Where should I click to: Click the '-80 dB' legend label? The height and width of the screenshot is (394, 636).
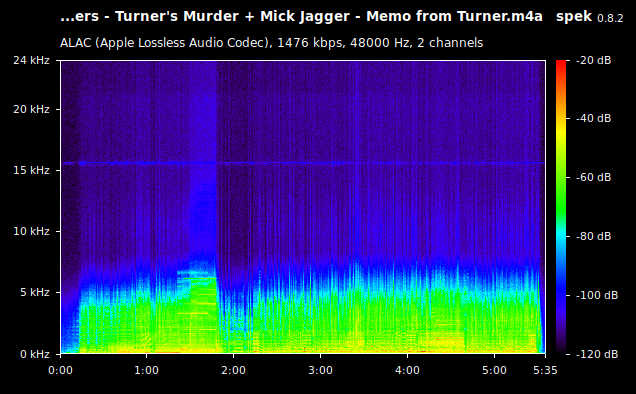point(593,236)
